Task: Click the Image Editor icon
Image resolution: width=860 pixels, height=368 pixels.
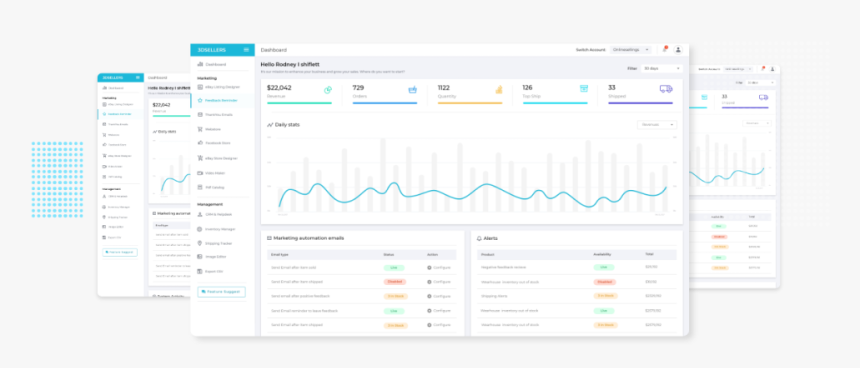Action: tap(200, 257)
